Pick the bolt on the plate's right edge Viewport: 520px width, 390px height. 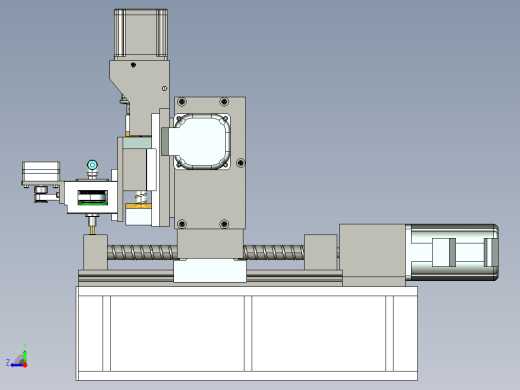(241, 163)
